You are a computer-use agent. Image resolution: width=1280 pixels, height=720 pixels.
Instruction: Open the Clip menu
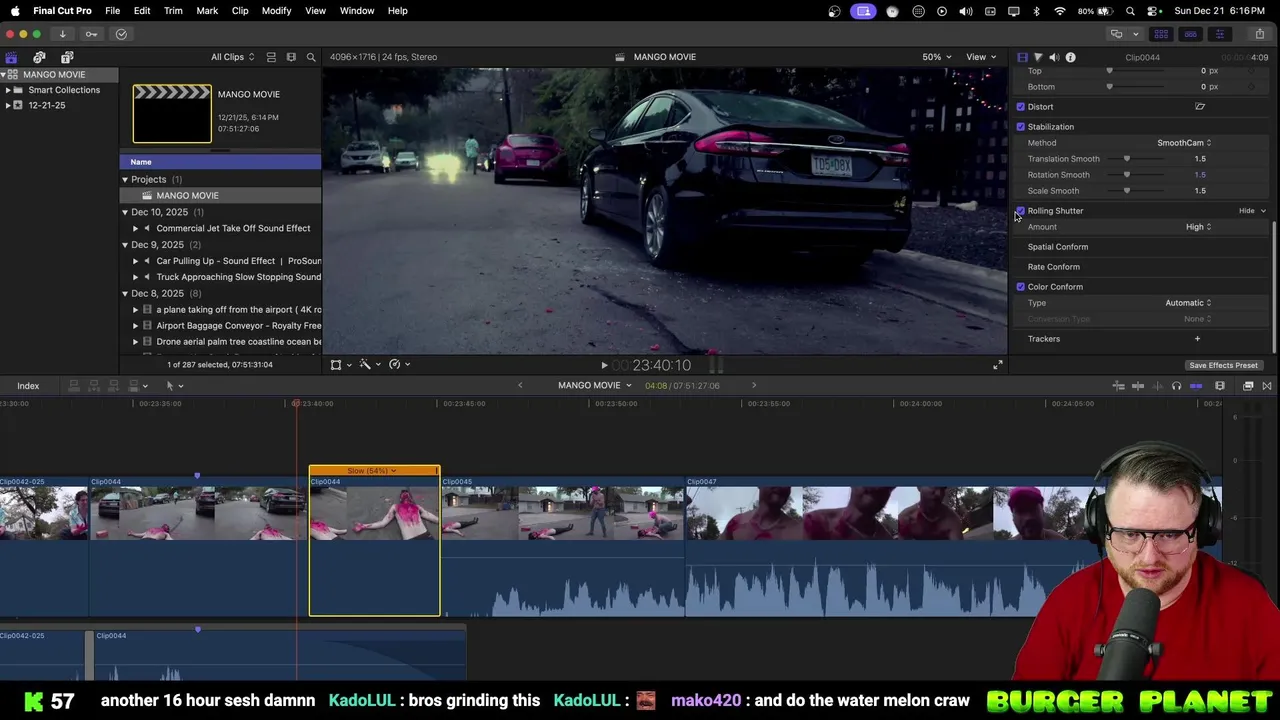[240, 10]
